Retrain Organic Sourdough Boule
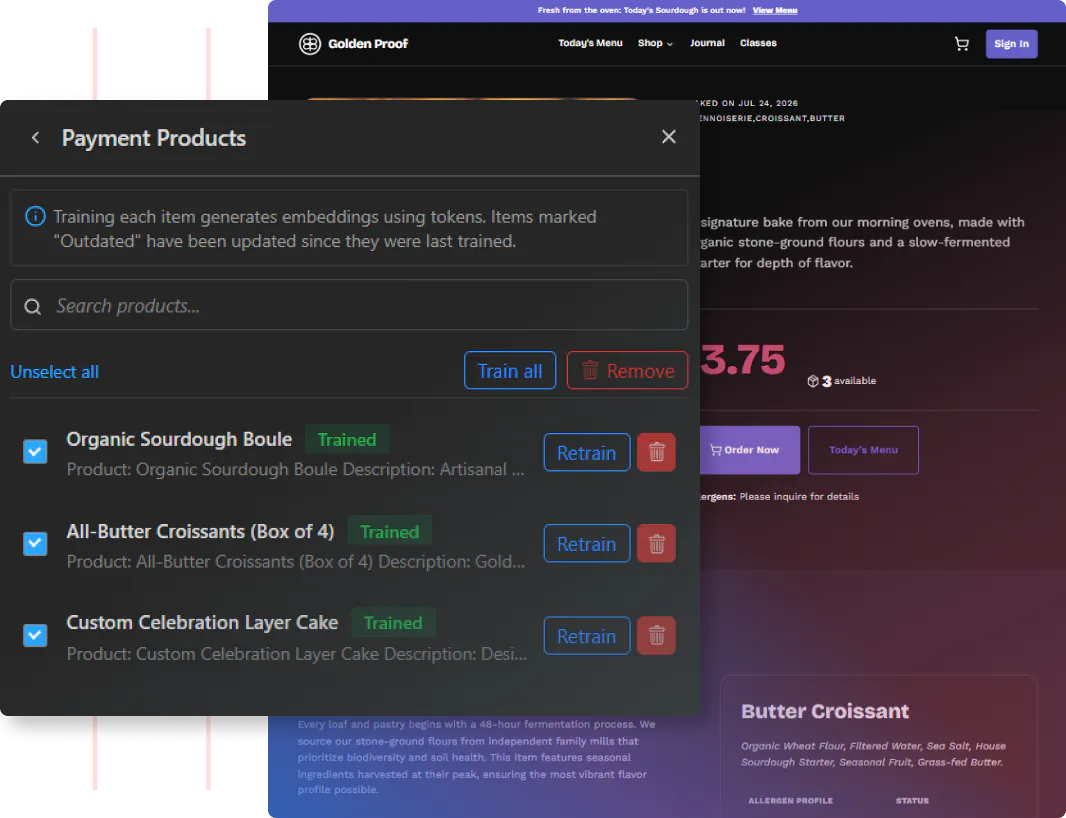The width and height of the screenshot is (1066, 818). point(587,452)
